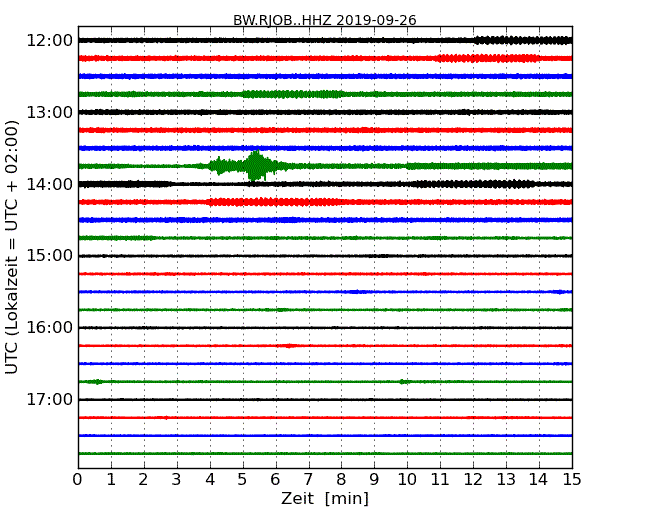Click the 17:00 time label

tap(50, 399)
